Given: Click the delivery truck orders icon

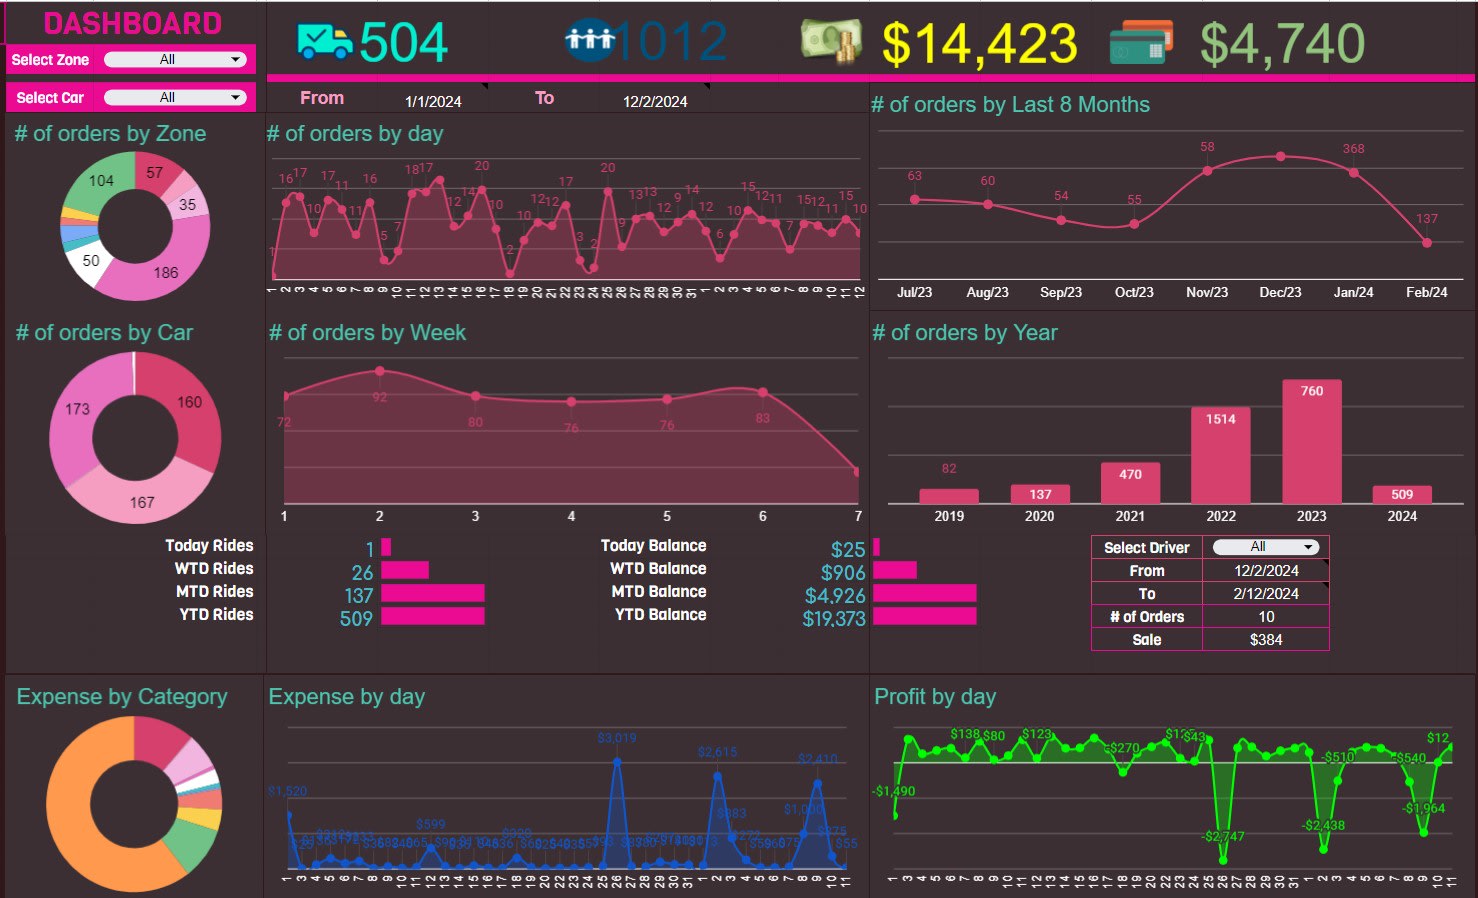Looking at the screenshot, I should [325, 41].
